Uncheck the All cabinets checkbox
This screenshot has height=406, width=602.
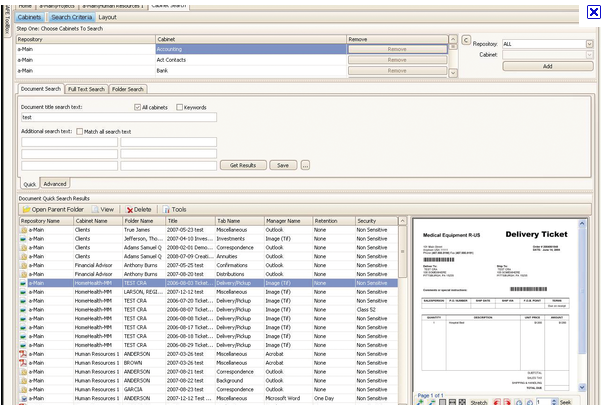click(x=138, y=107)
